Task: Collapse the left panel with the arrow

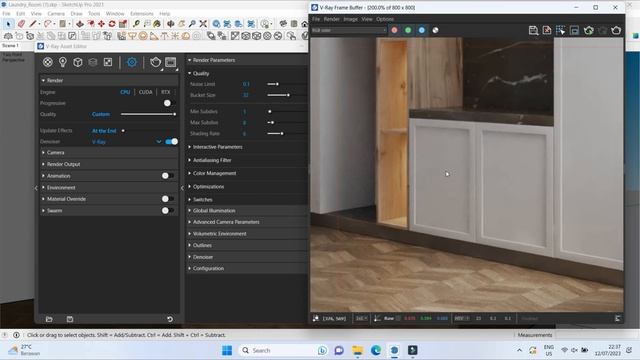Action: pos(36,188)
